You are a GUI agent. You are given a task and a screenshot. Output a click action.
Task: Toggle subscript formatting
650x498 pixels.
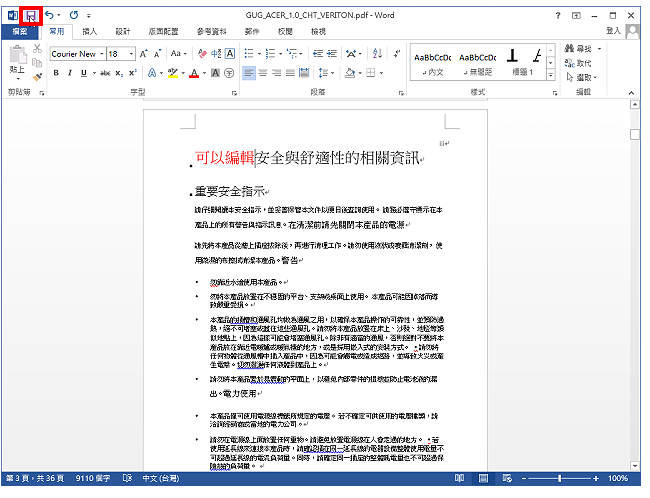coord(119,73)
